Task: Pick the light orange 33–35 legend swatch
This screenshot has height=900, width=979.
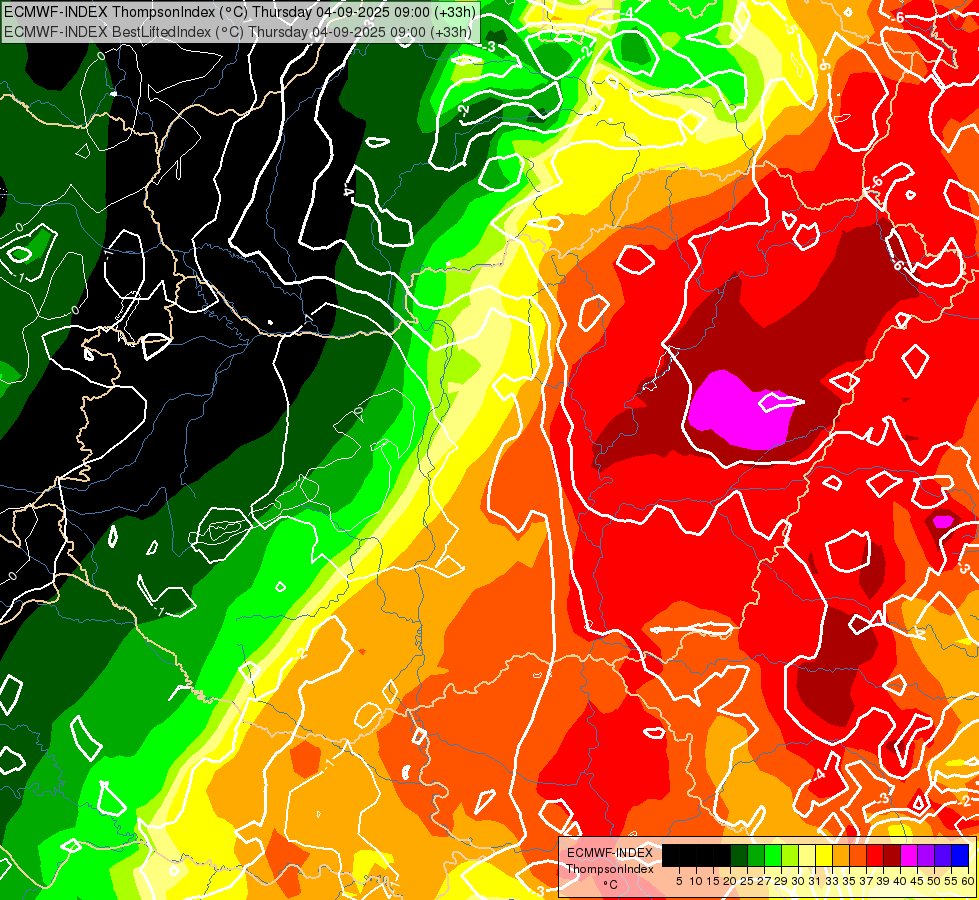Action: point(841,855)
